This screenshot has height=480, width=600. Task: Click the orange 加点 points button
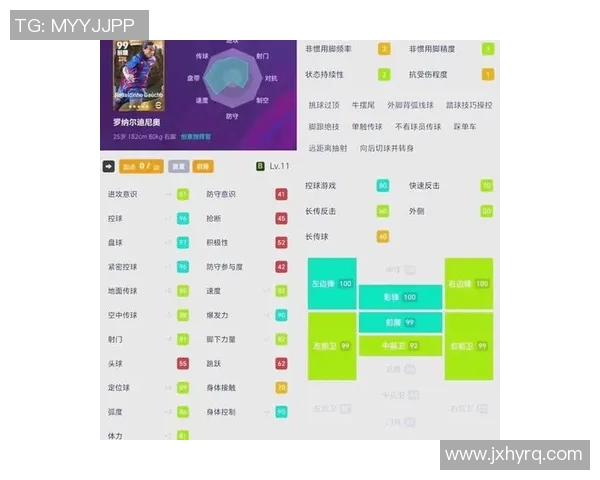point(141,167)
